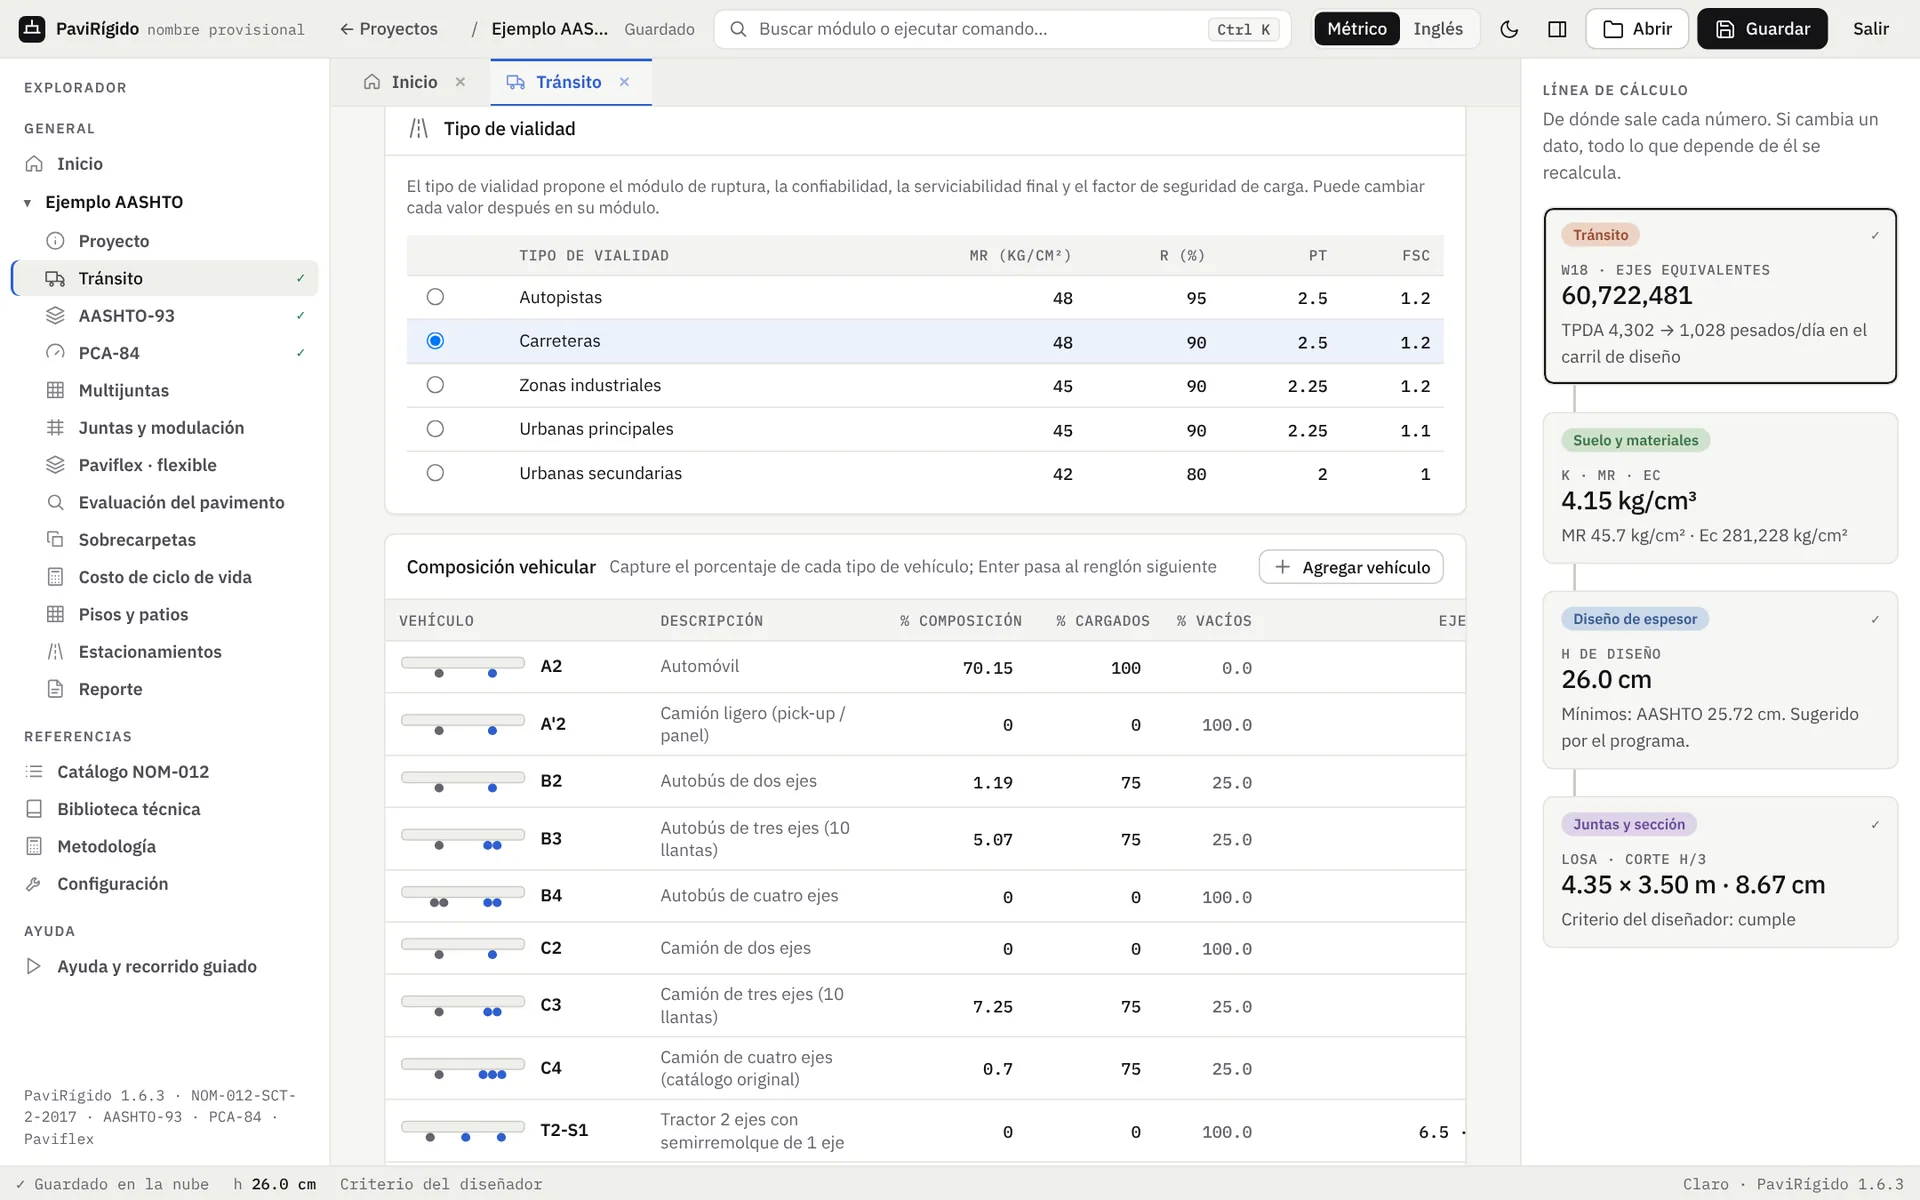This screenshot has height=1200, width=1920.
Task: Switch units to Inglés
Action: pyautogui.click(x=1438, y=29)
